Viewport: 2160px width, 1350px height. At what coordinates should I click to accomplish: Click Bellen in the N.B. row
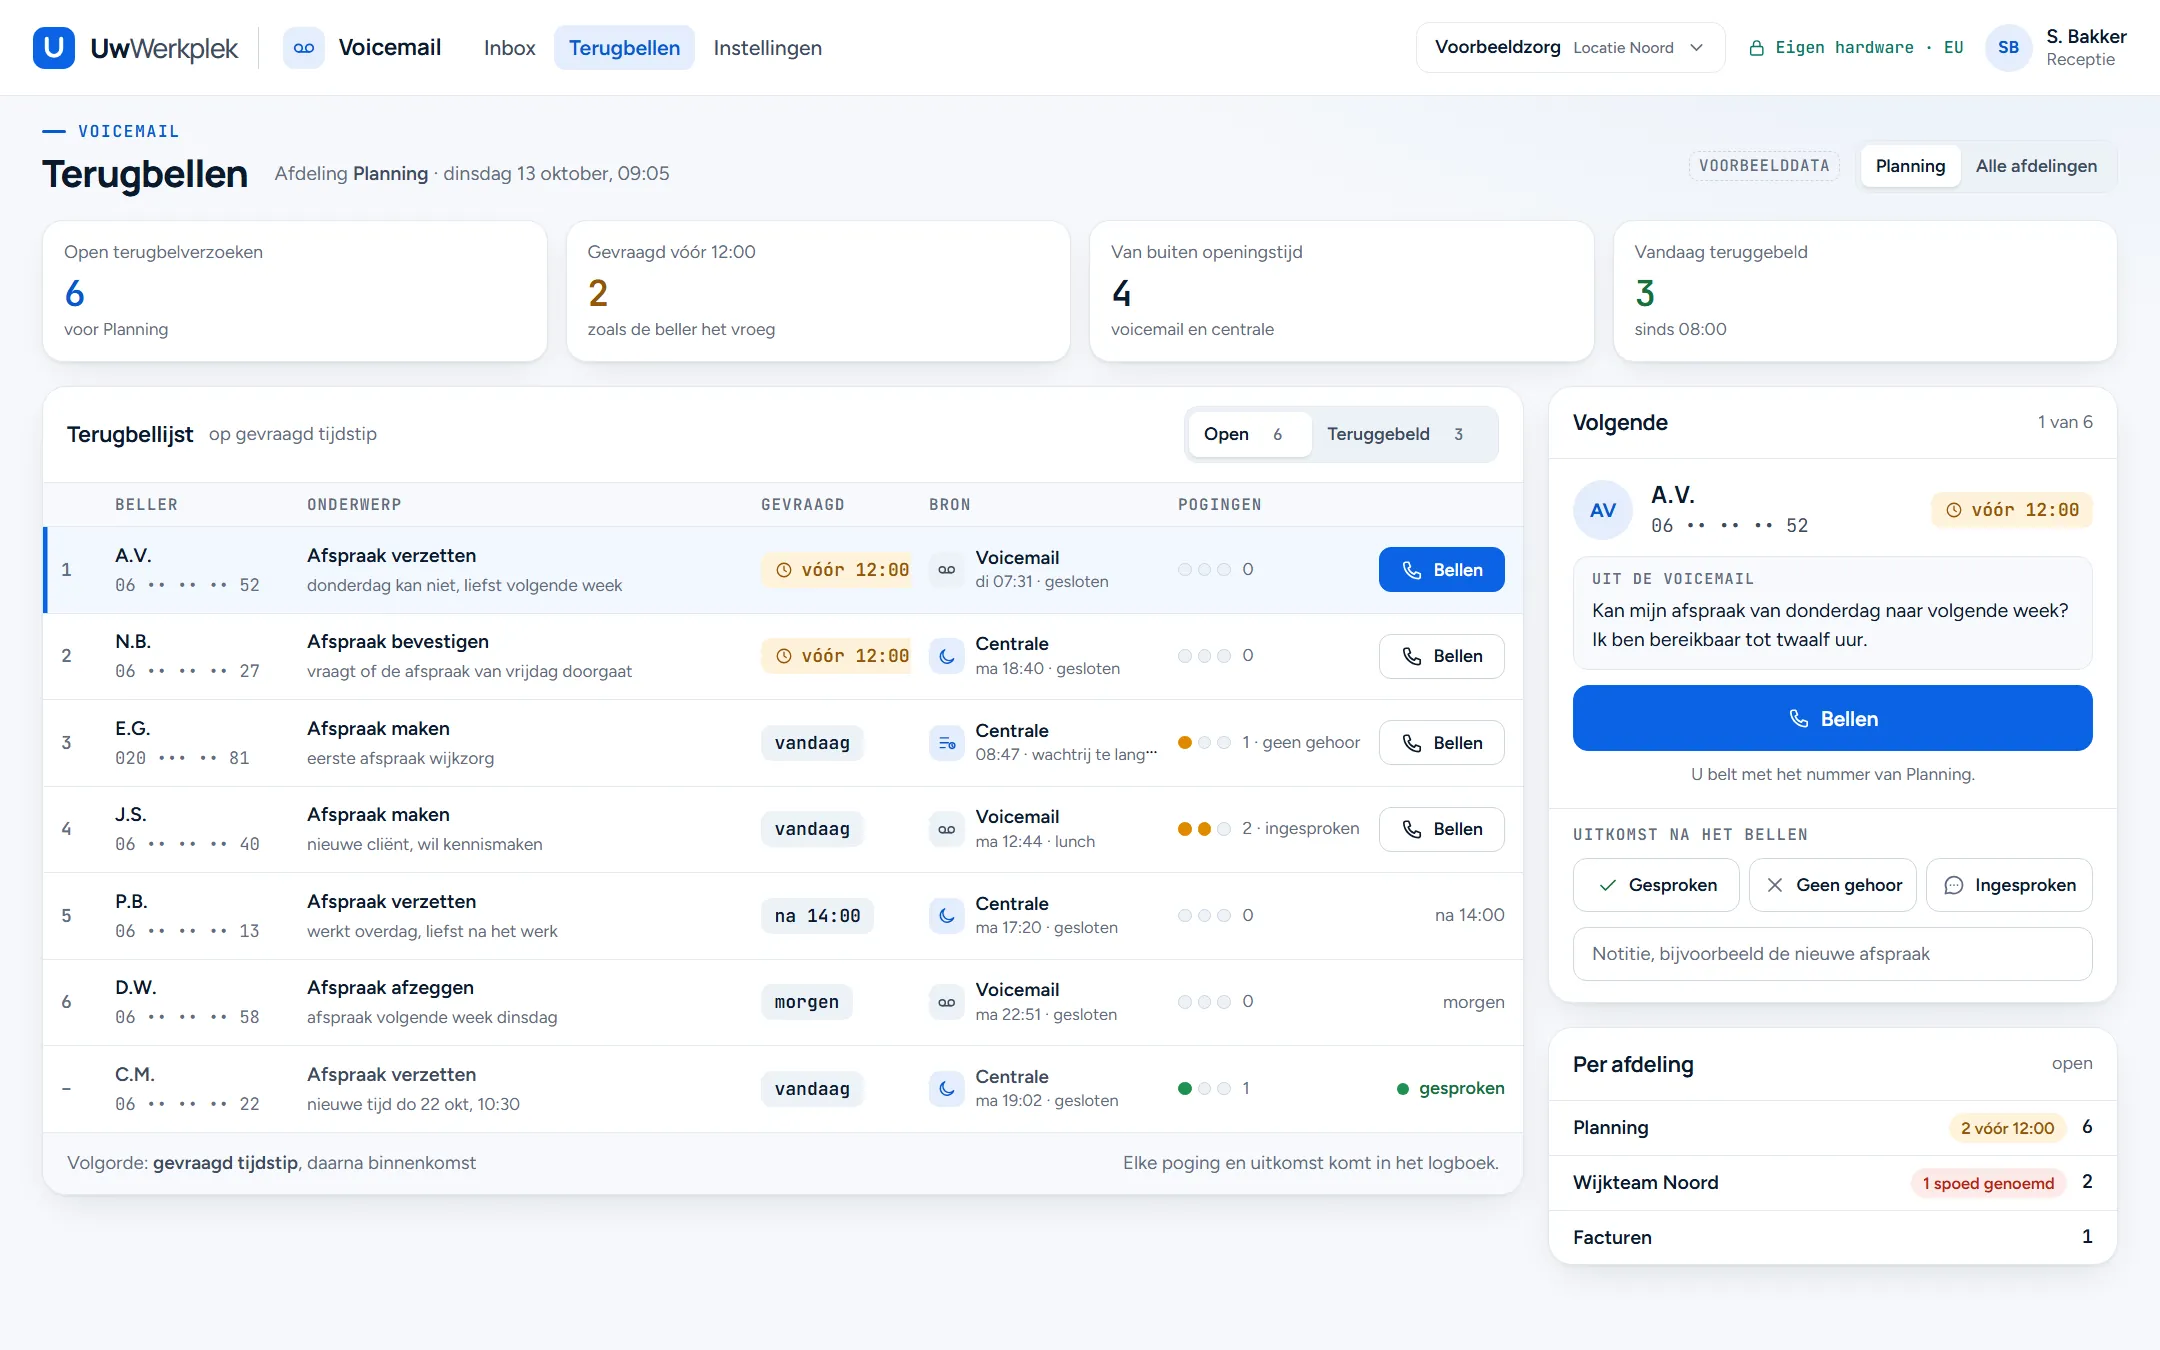pyautogui.click(x=1441, y=656)
